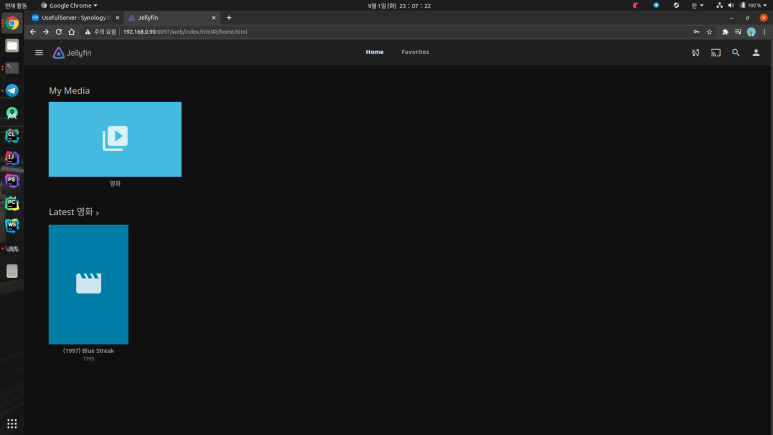Open WebStorm from the dock
This screenshot has width=773, height=435.
pyautogui.click(x=12, y=225)
